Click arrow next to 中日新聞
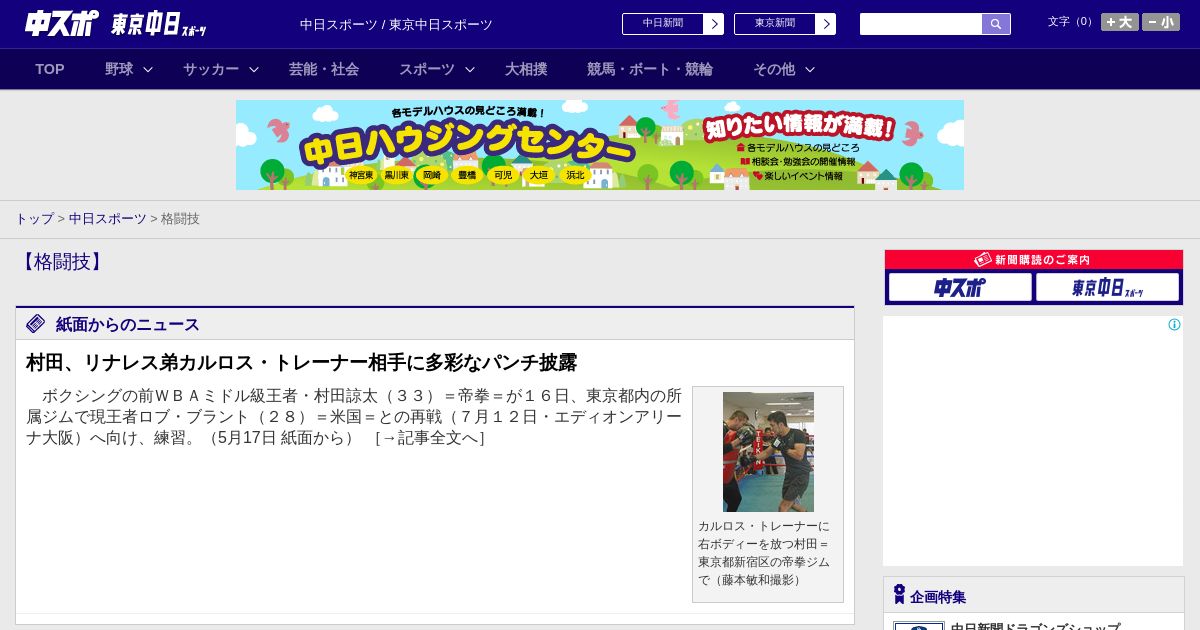1200x630 pixels. click(713, 24)
